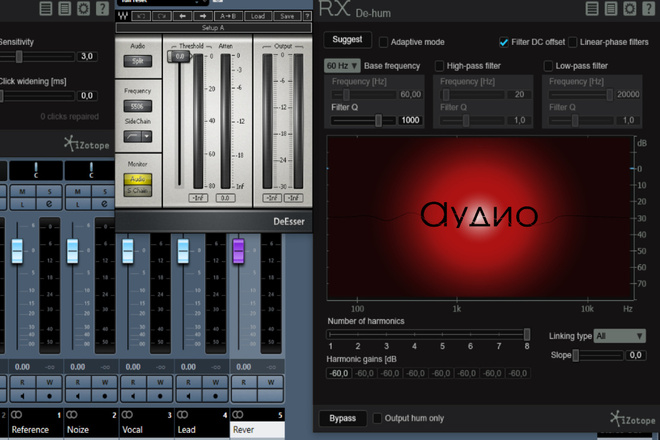Open De-hum history list icon, leftmost
This screenshot has width=660, height=440.
(592, 8)
